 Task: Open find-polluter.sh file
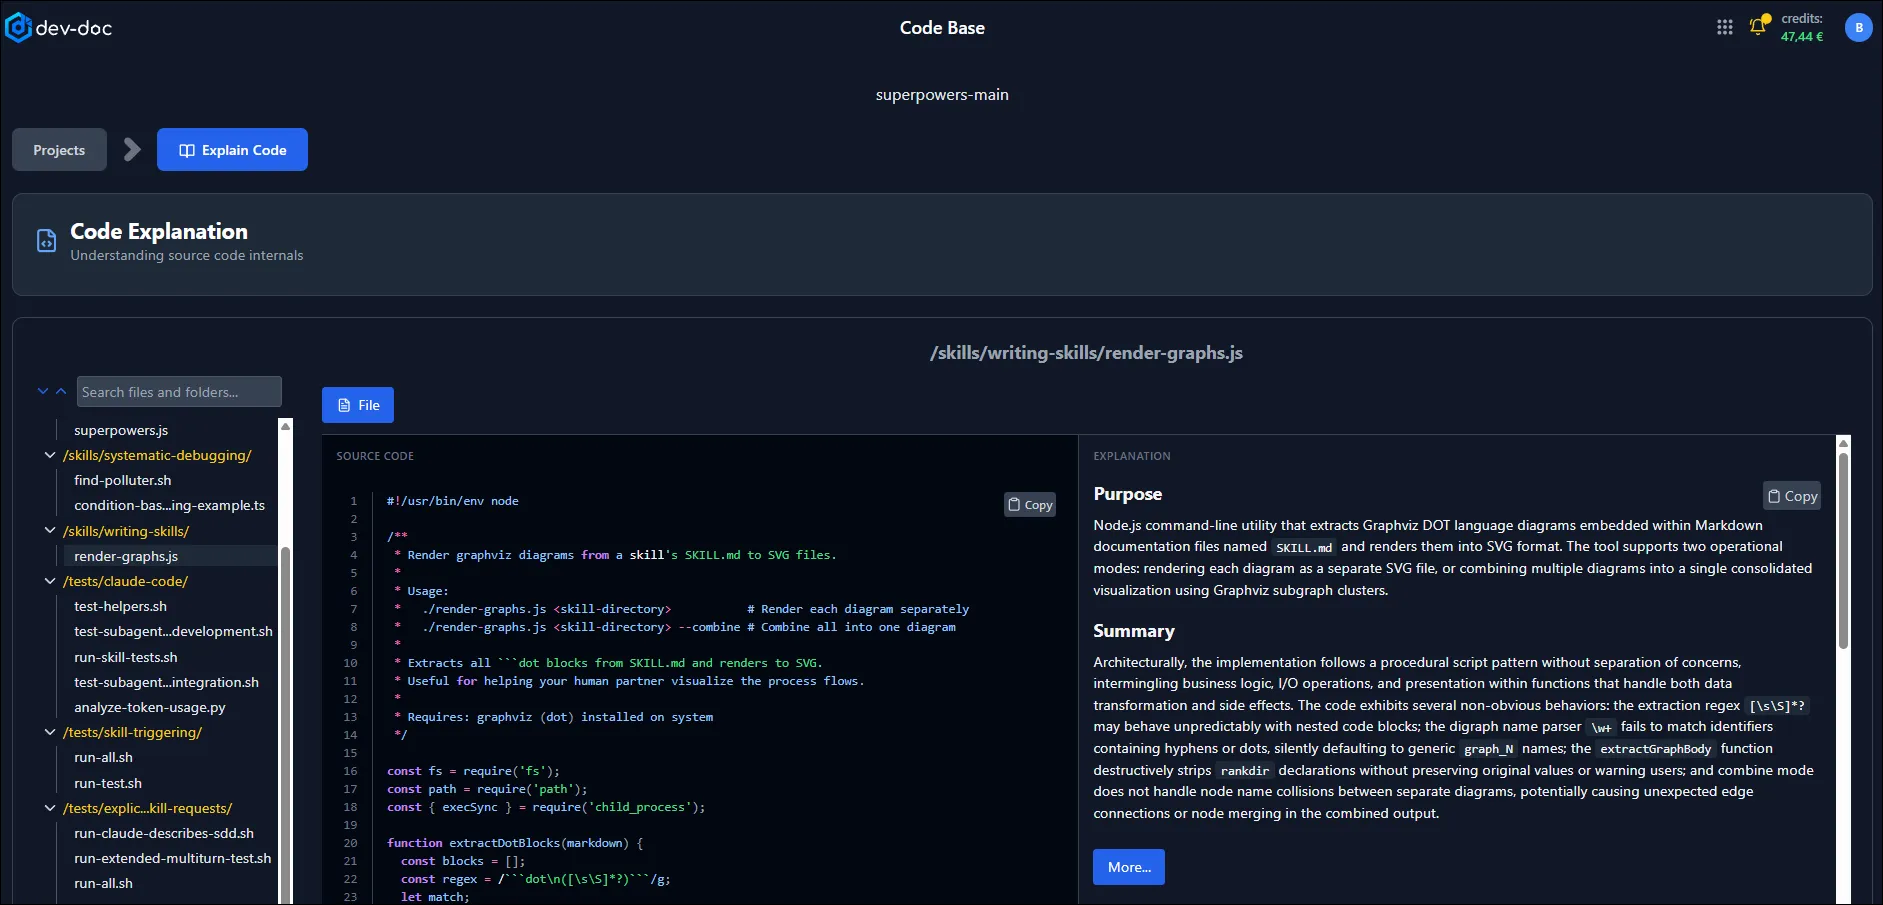(x=122, y=480)
